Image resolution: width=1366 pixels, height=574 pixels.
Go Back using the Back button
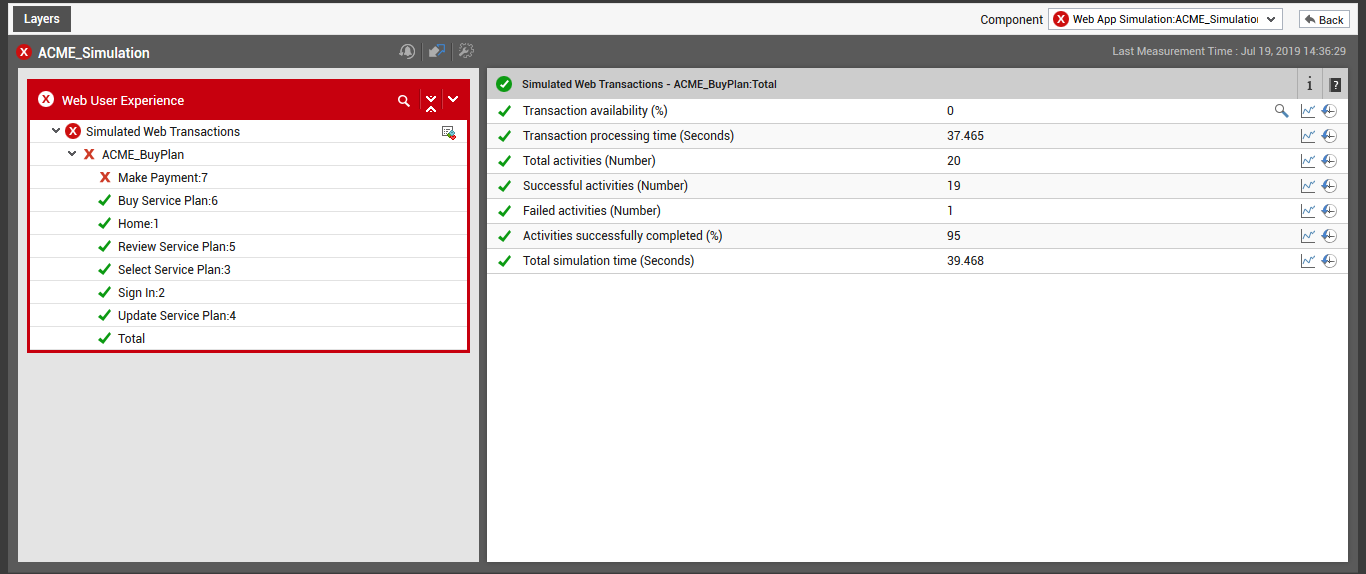1324,19
